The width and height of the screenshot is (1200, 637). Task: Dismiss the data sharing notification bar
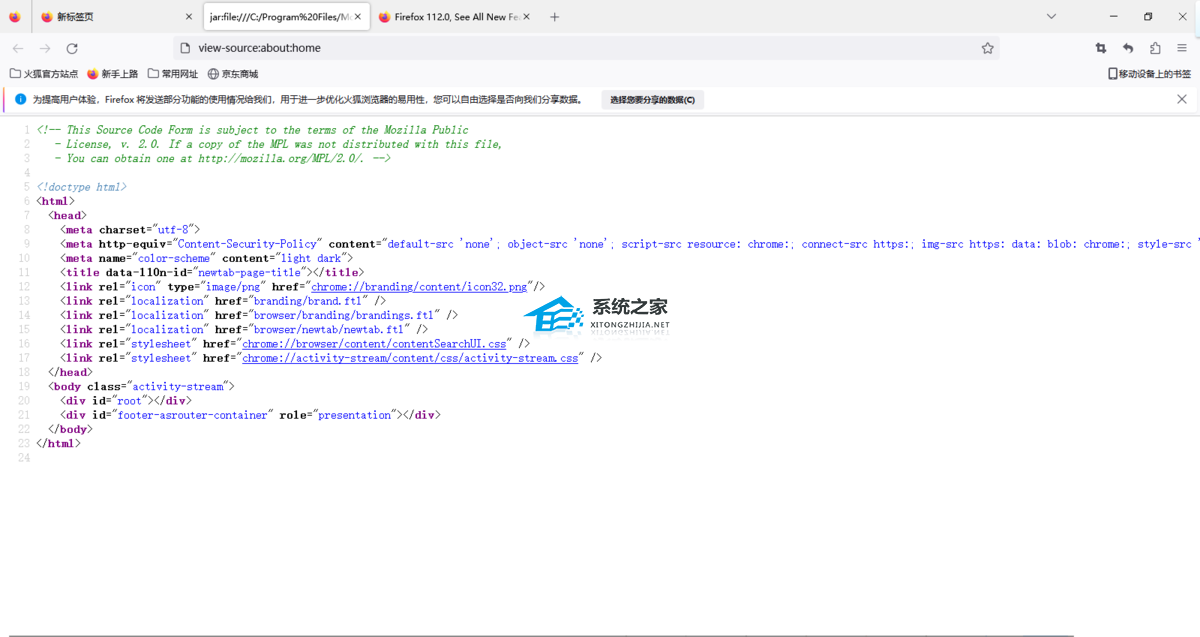click(1182, 99)
